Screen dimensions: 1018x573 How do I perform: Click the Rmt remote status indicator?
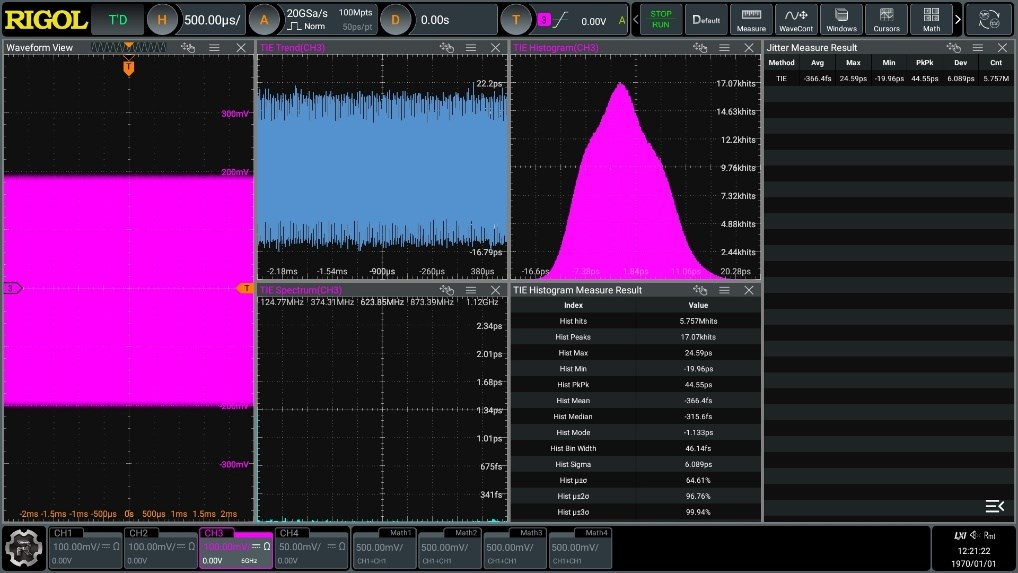pos(989,535)
